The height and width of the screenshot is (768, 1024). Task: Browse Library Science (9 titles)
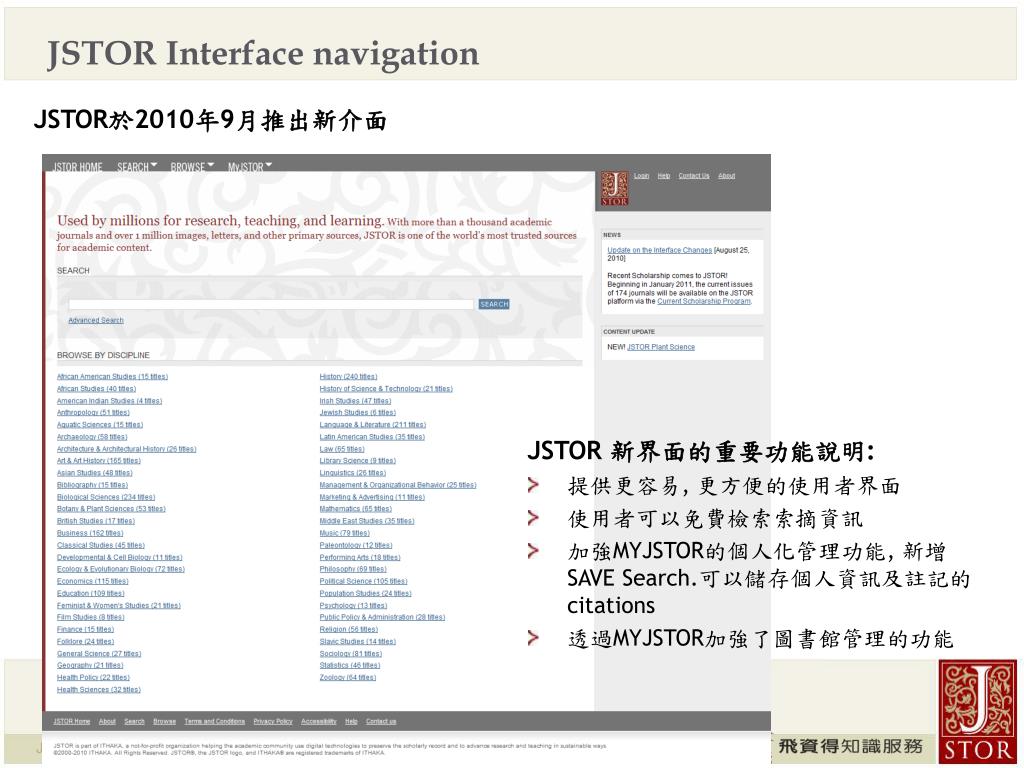(358, 460)
